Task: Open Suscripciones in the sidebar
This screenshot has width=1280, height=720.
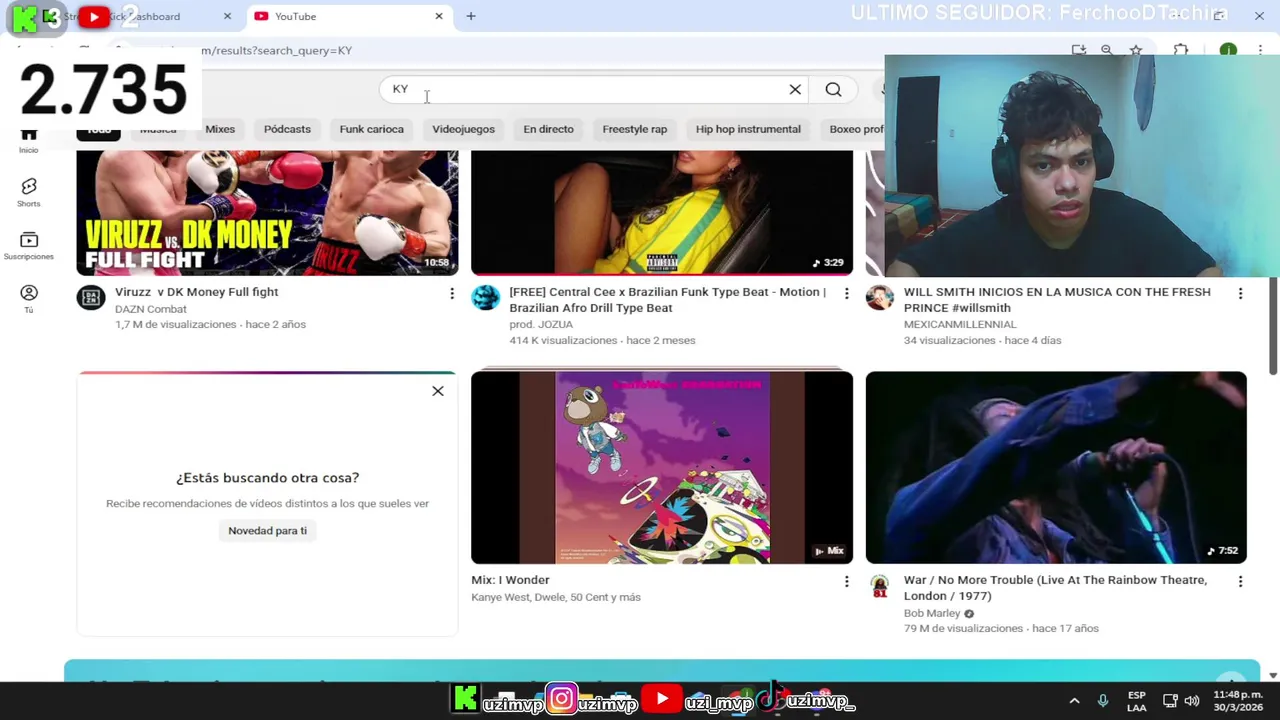Action: [x=28, y=246]
